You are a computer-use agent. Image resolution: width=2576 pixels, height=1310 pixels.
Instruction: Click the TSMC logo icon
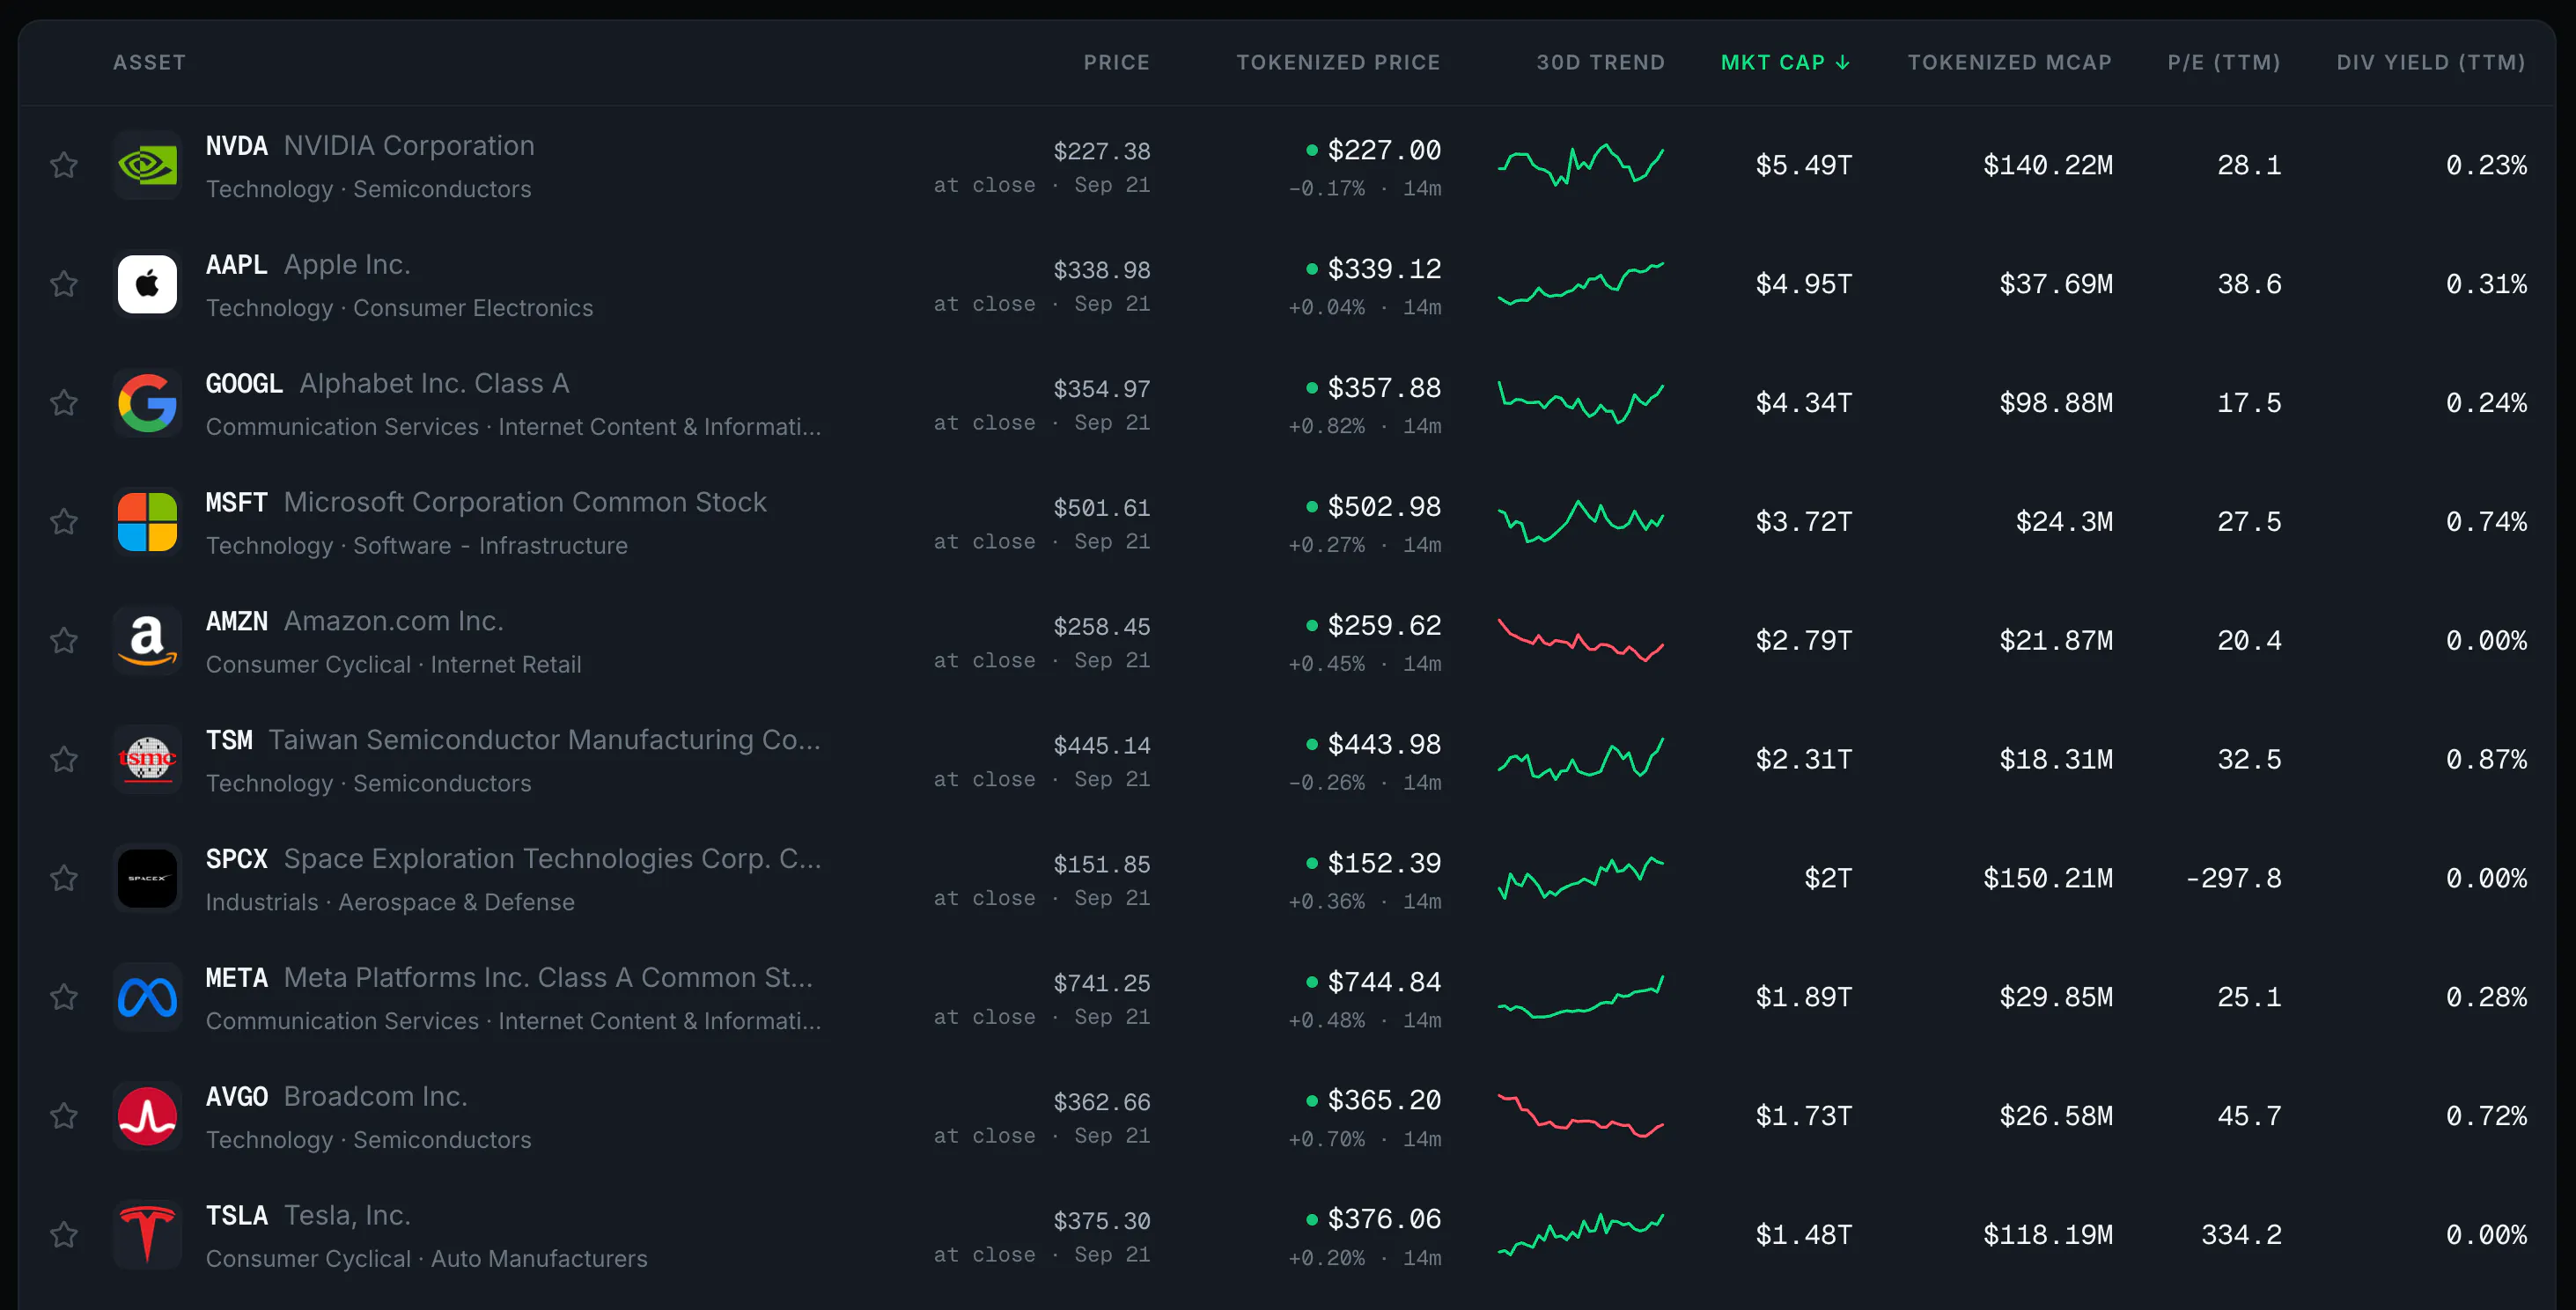point(147,760)
